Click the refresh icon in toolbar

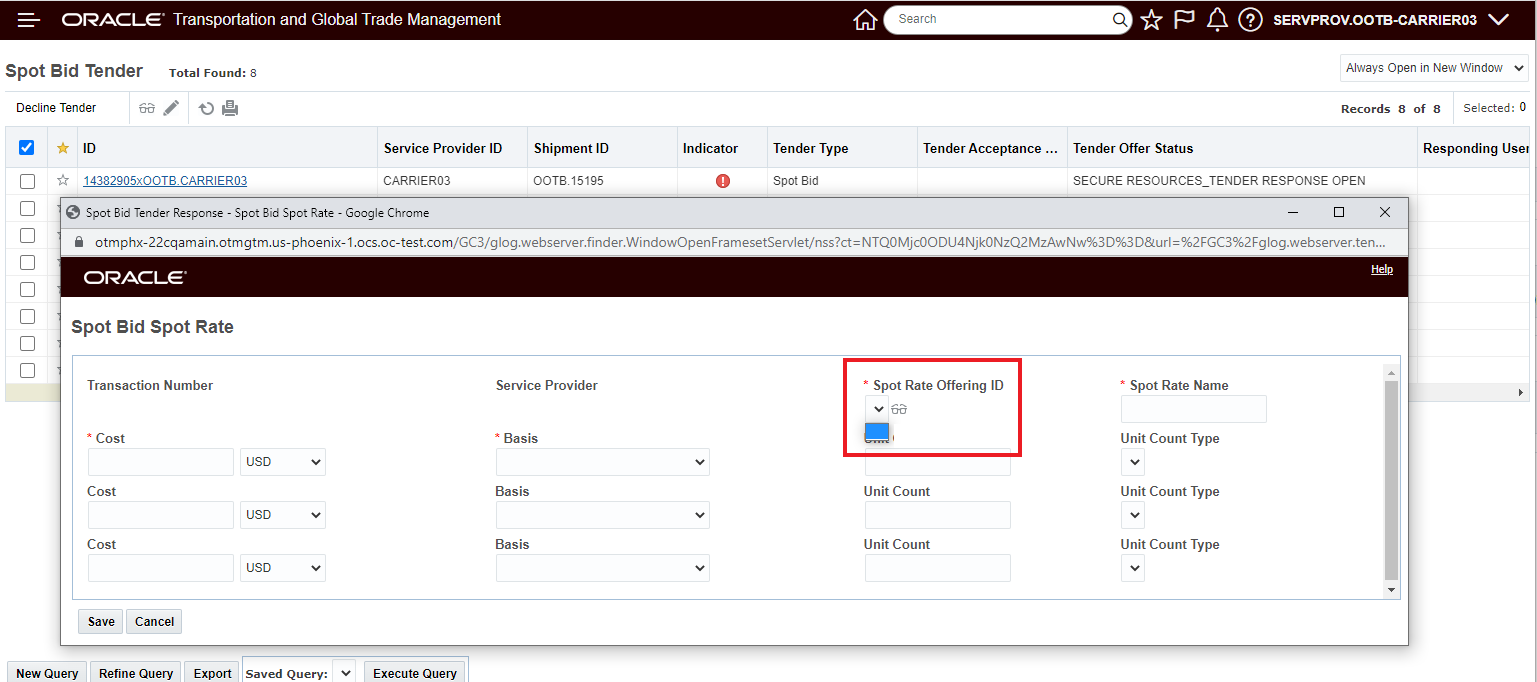point(206,108)
